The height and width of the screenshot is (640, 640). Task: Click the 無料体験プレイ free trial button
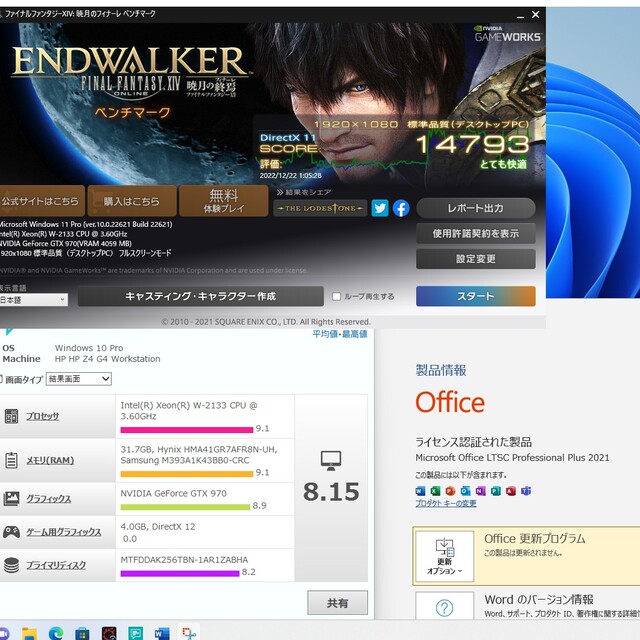point(224,201)
